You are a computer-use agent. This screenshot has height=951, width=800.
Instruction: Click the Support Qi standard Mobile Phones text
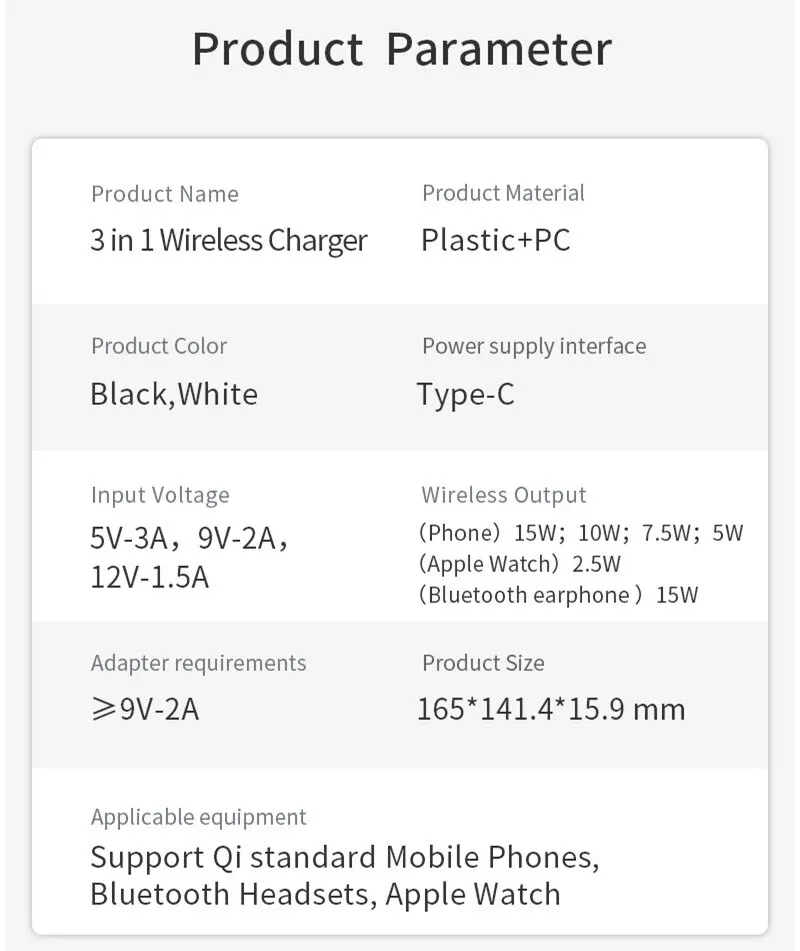pyautogui.click(x=345, y=858)
